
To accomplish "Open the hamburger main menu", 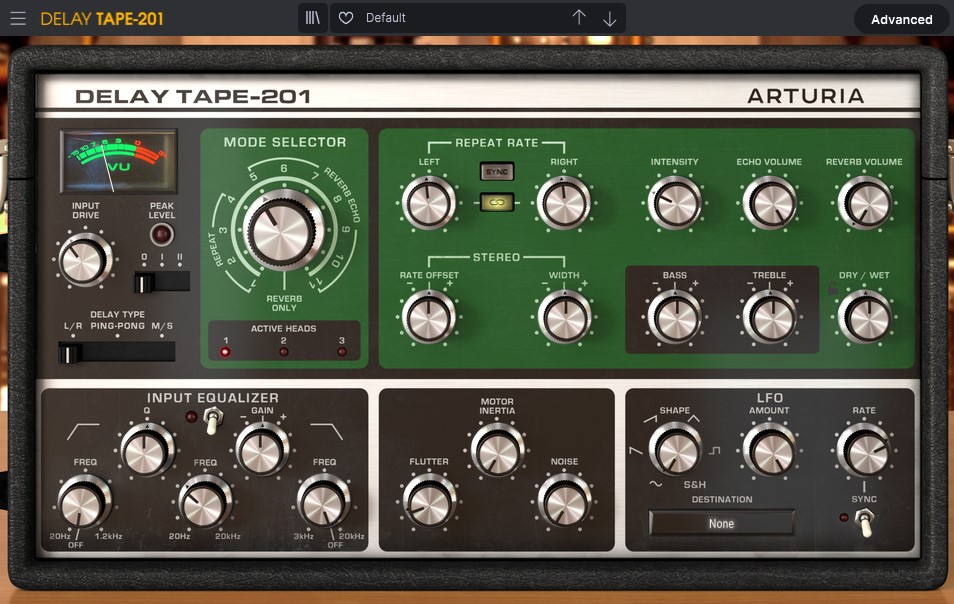I will pos(18,18).
